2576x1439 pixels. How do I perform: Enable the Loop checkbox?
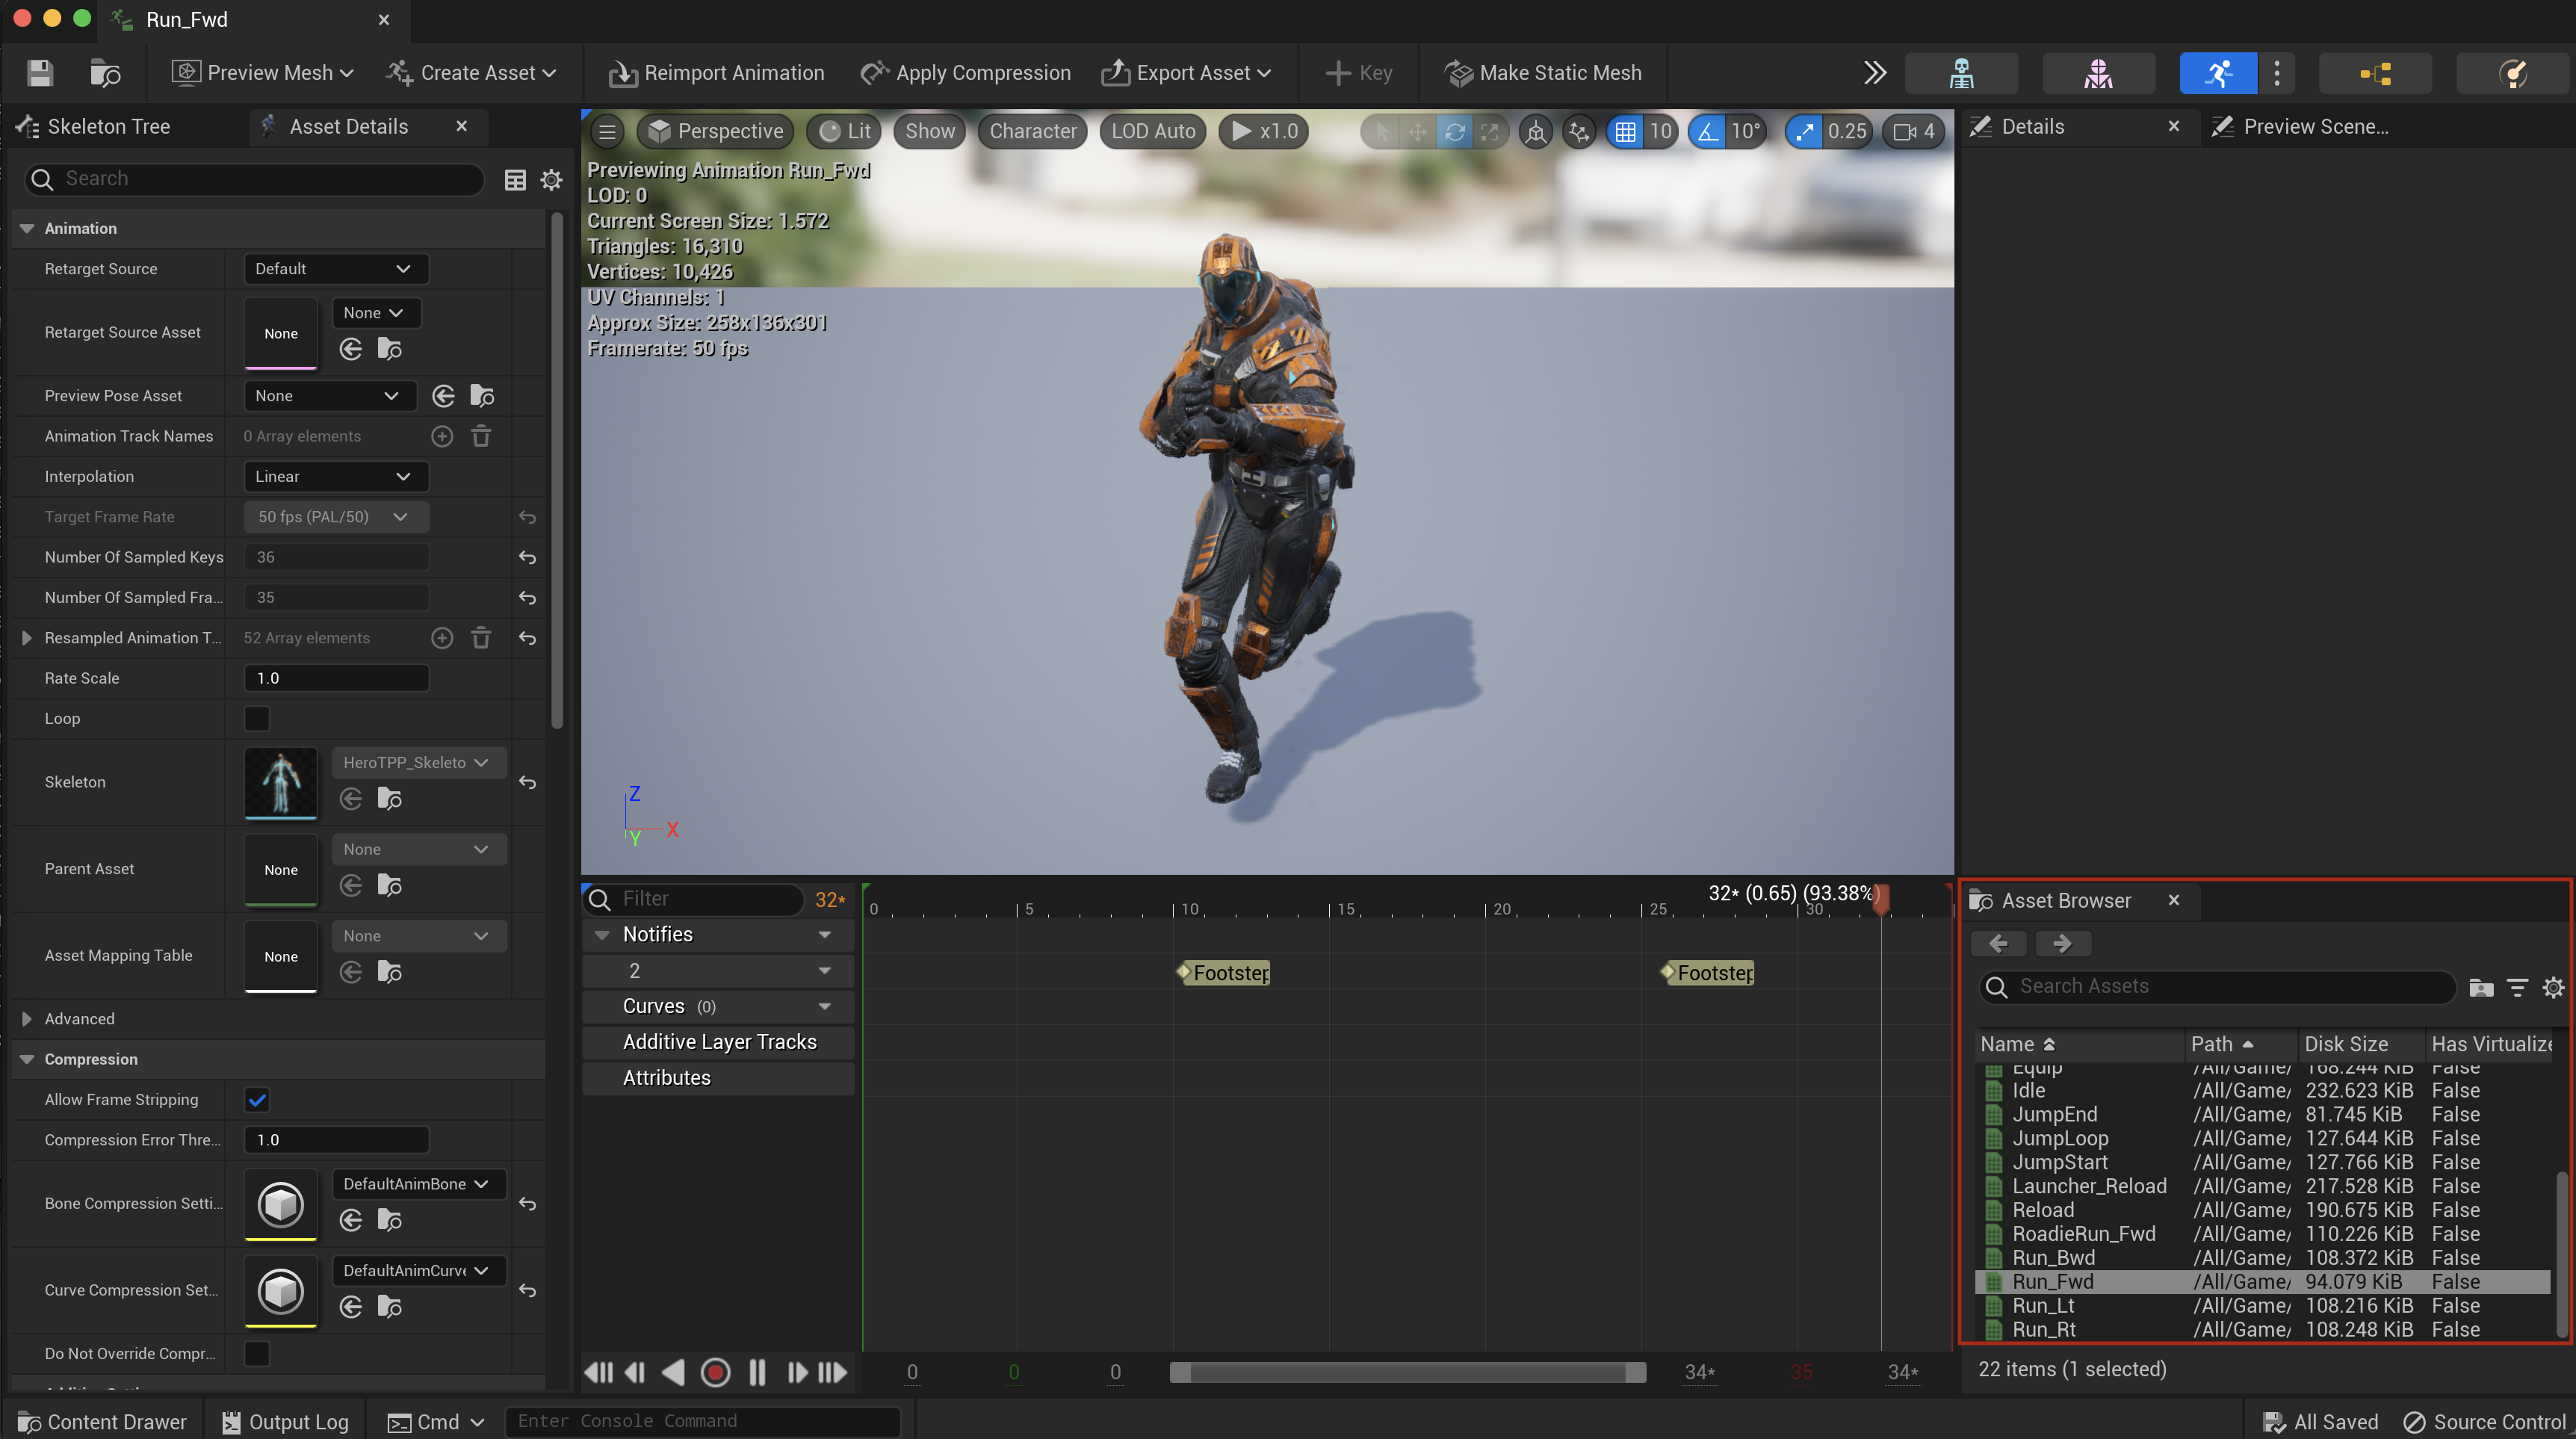257,718
